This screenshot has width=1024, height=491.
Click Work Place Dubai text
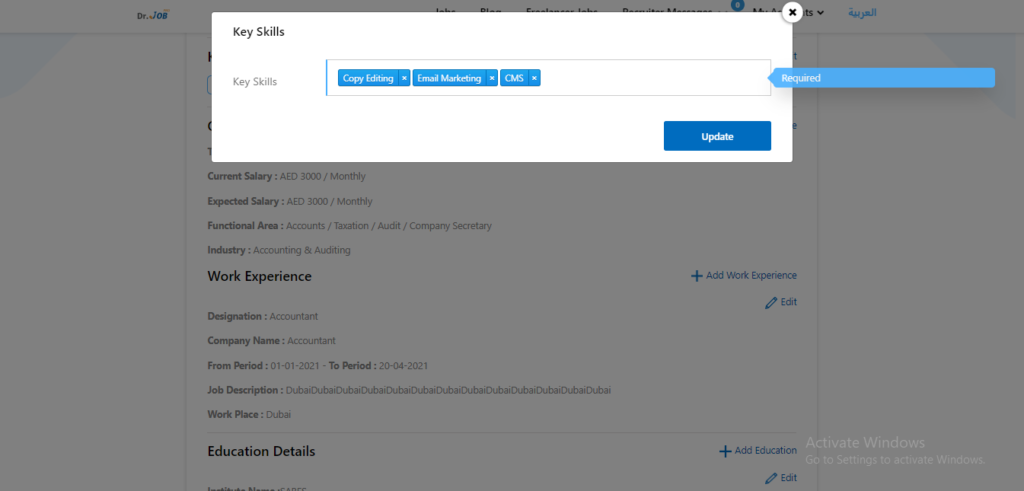(x=249, y=415)
